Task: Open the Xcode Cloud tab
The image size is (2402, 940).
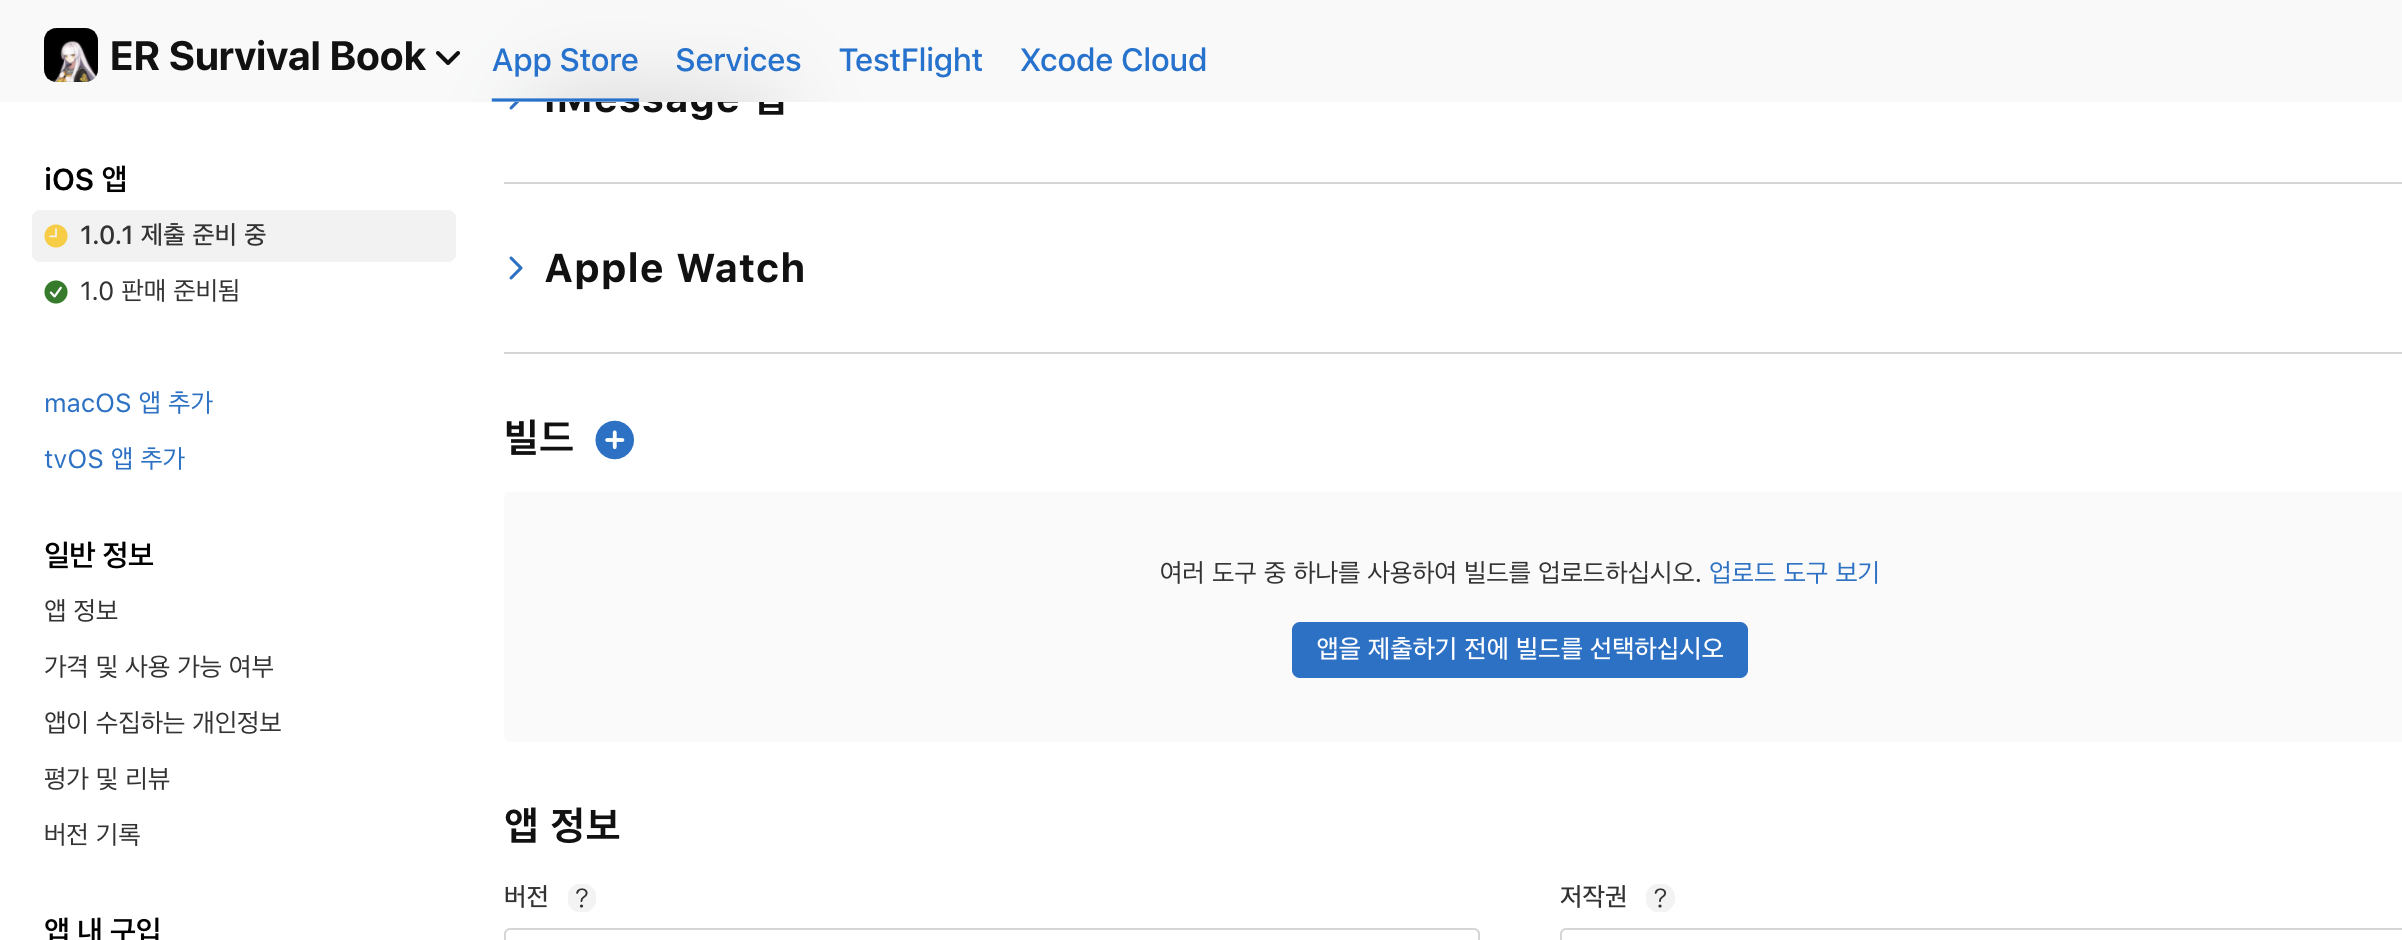Action: pyautogui.click(x=1113, y=60)
